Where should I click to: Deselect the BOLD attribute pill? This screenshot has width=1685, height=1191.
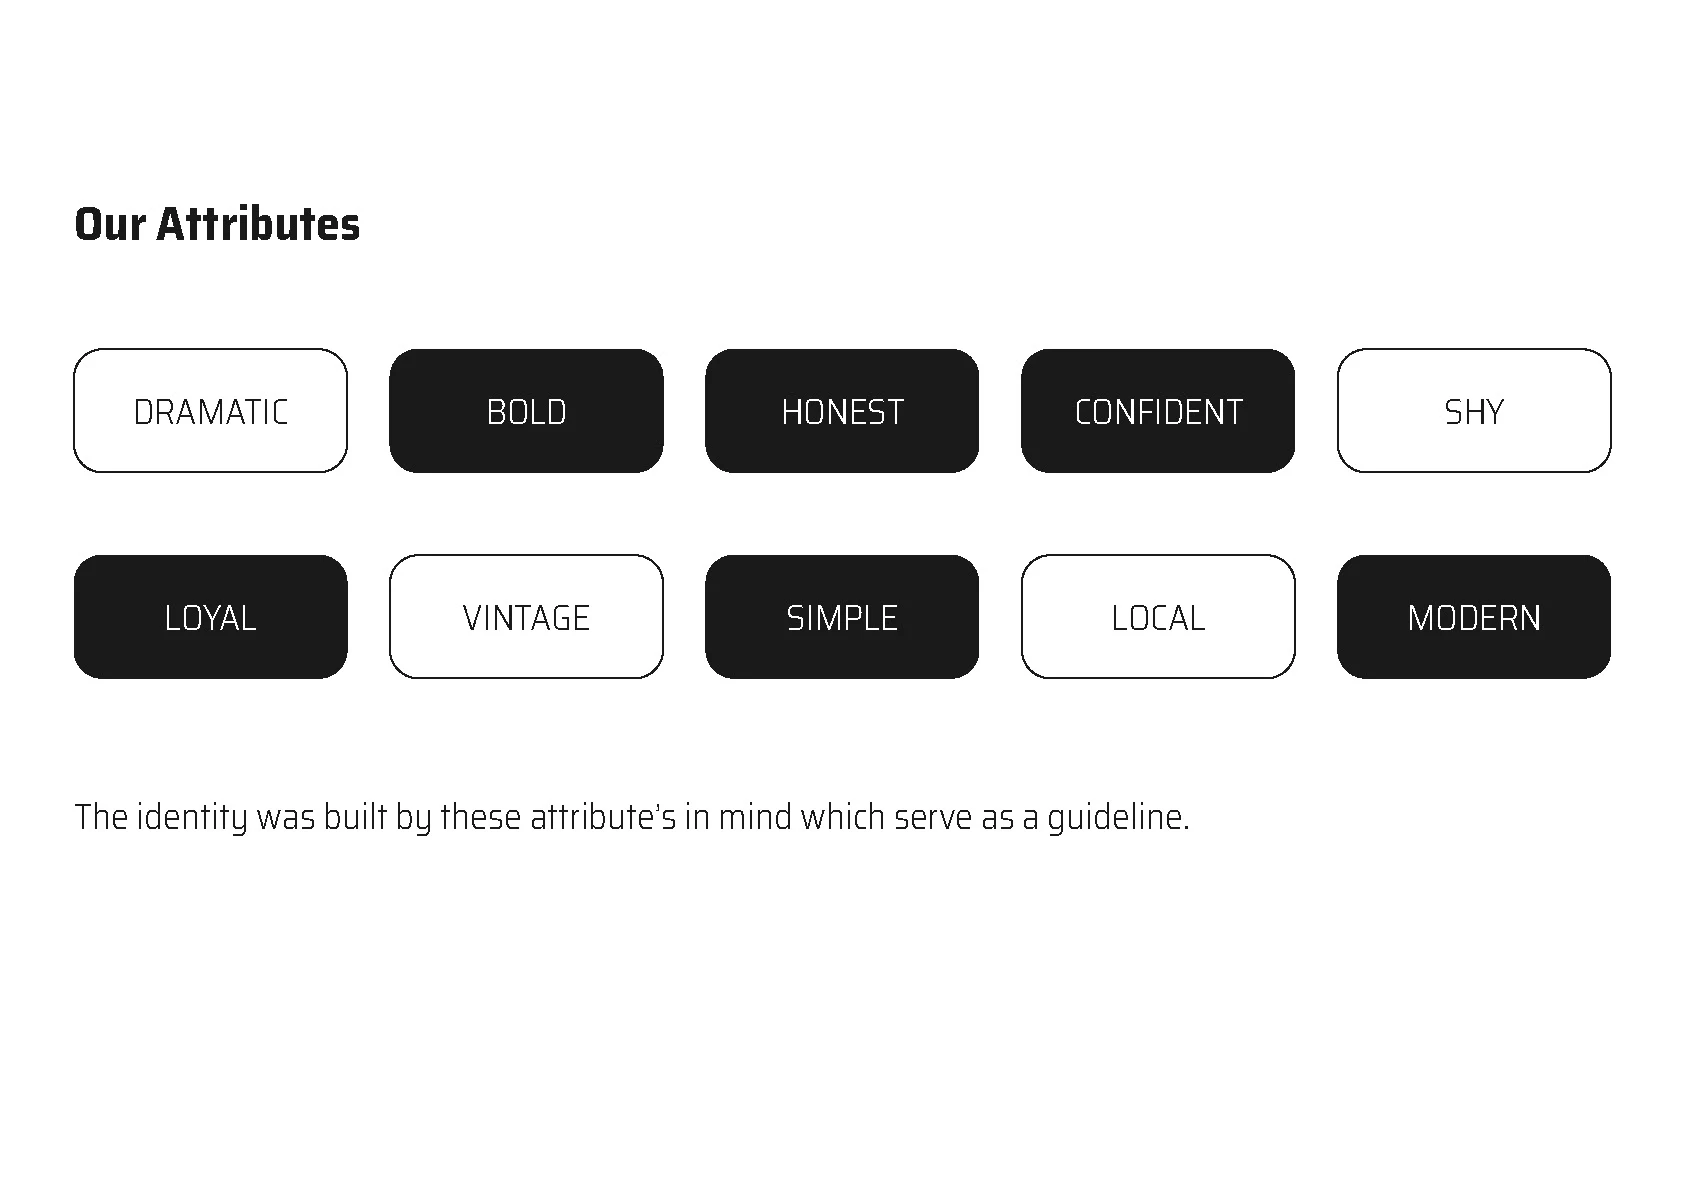pyautogui.click(x=526, y=411)
